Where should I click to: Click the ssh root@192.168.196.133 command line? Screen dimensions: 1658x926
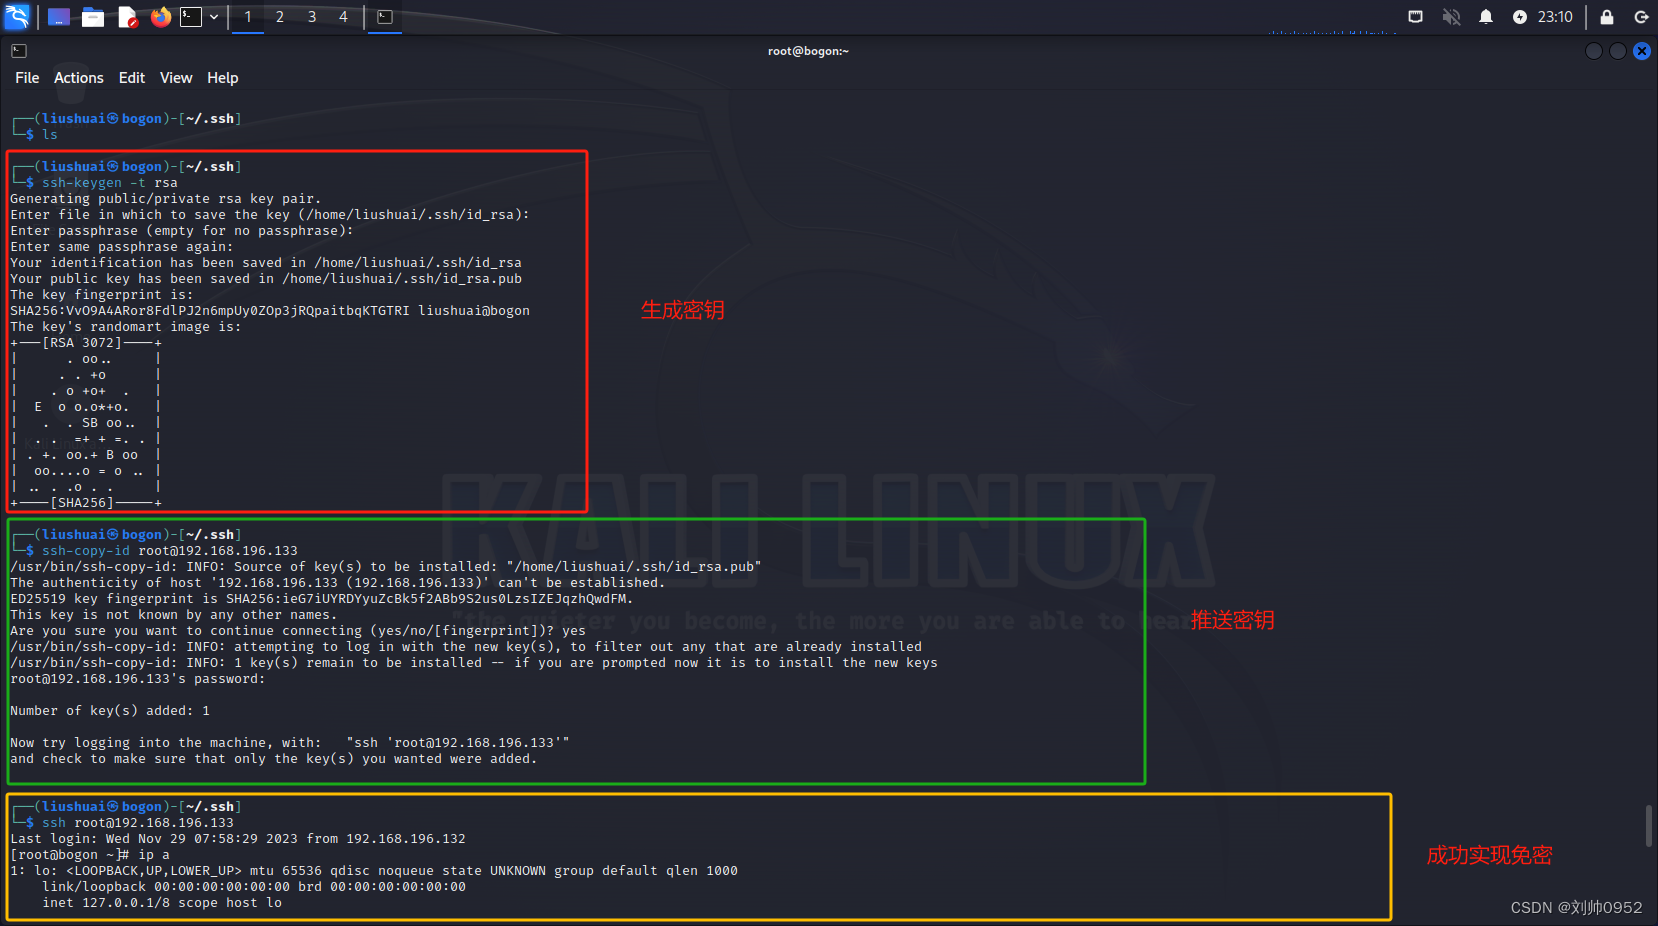(x=138, y=823)
